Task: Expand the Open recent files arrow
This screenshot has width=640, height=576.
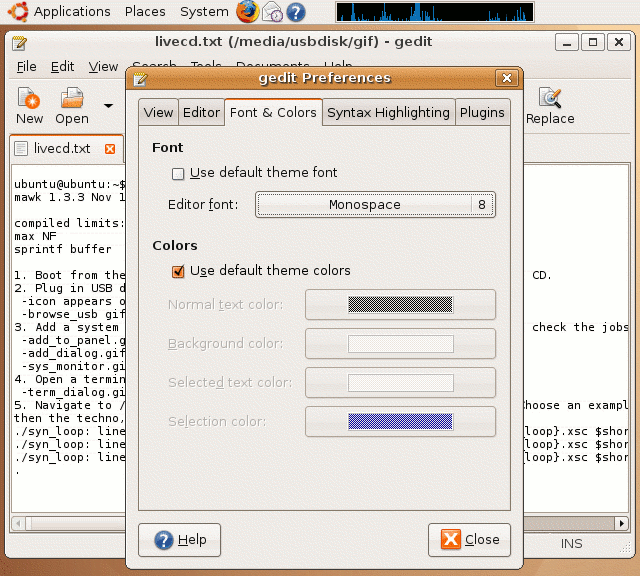Action: click(108, 106)
